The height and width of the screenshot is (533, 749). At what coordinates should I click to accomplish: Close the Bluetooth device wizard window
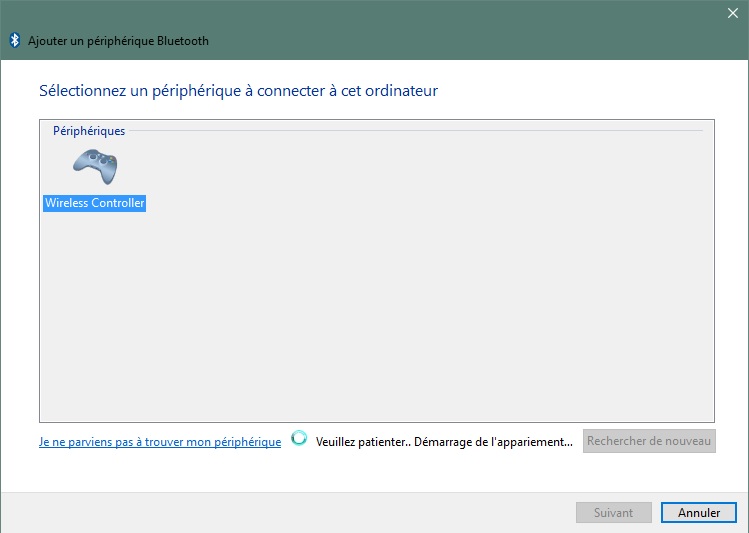click(x=733, y=13)
